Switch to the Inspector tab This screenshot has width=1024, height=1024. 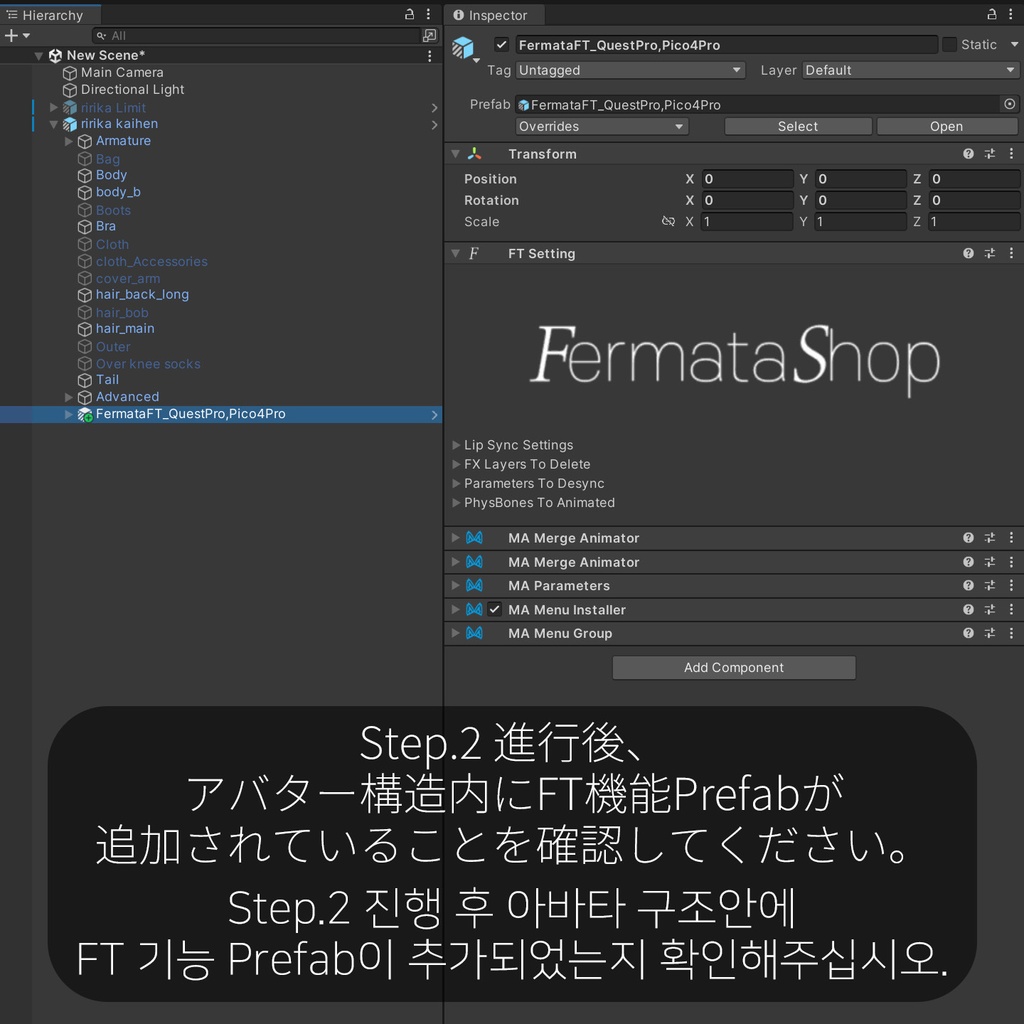[x=494, y=15]
